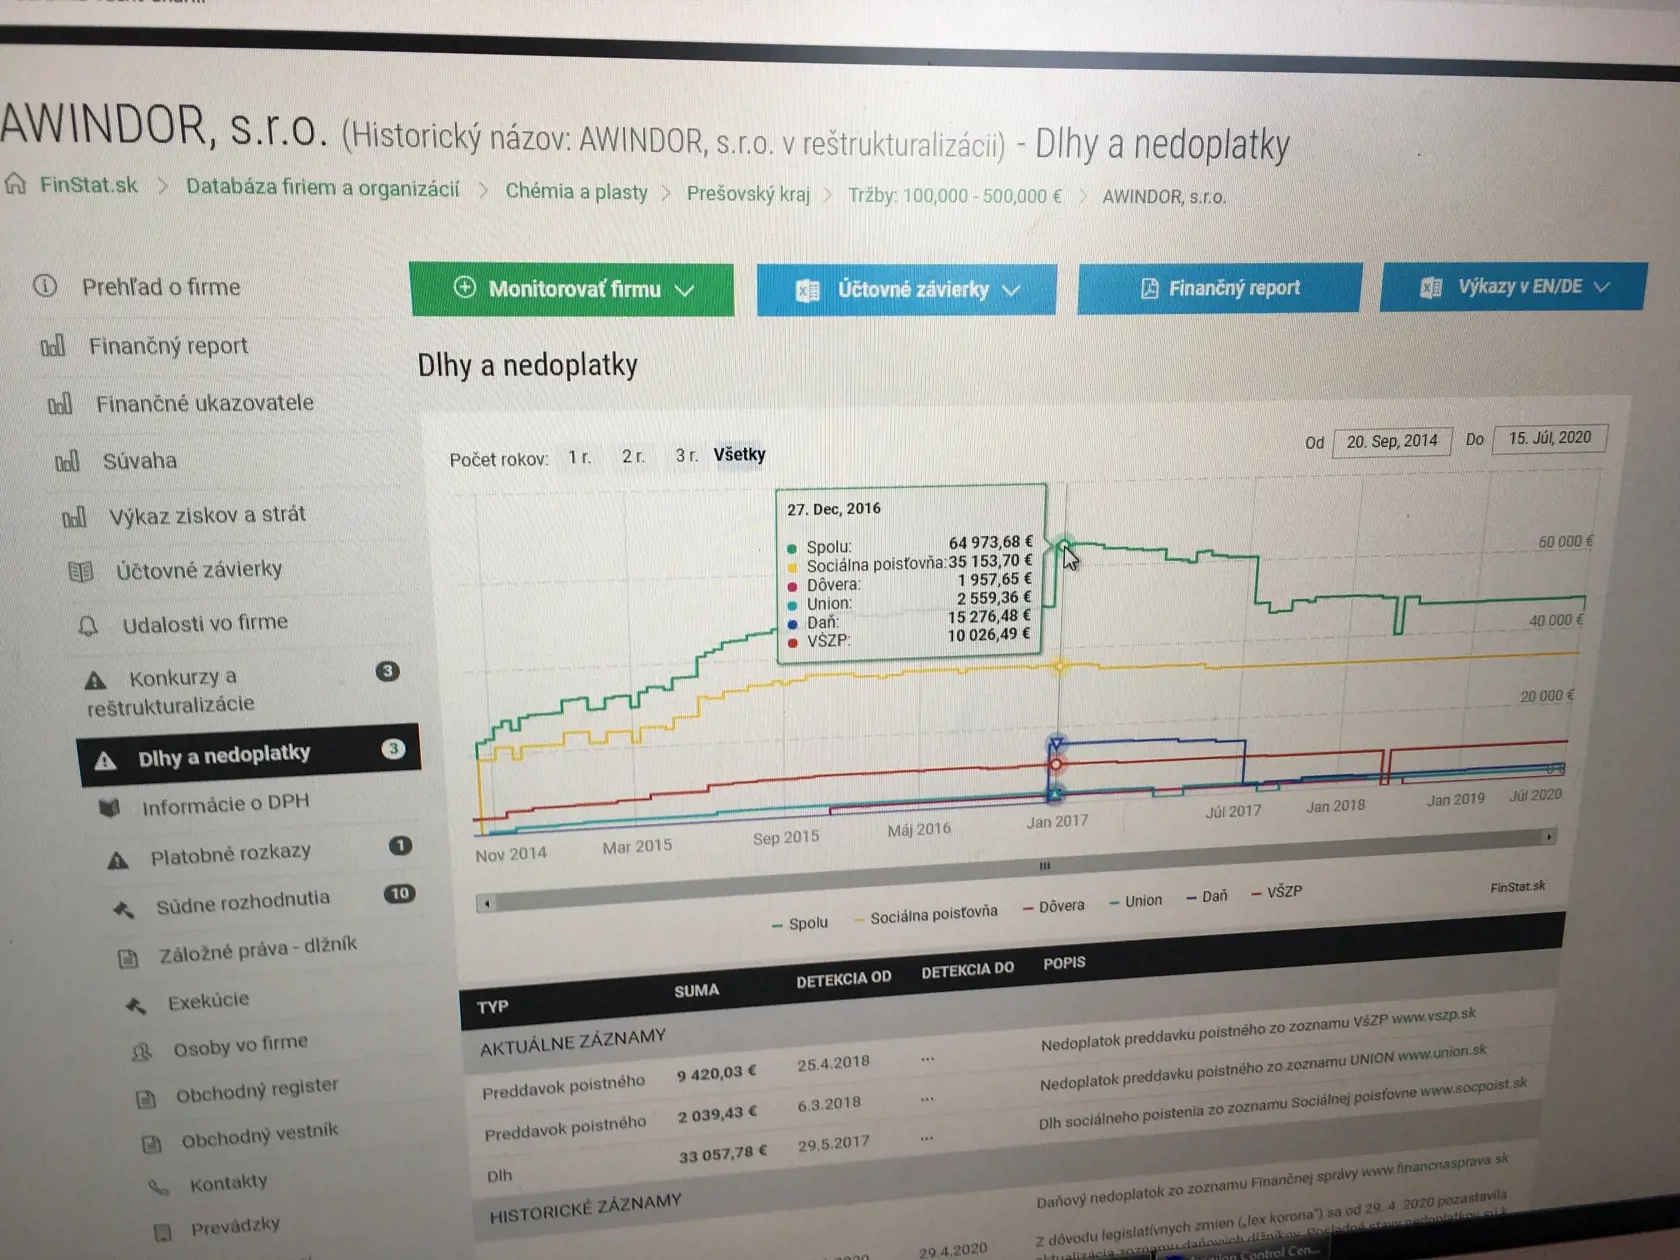
Task: Click icon beside Informácie o DPH
Action: tap(110, 807)
